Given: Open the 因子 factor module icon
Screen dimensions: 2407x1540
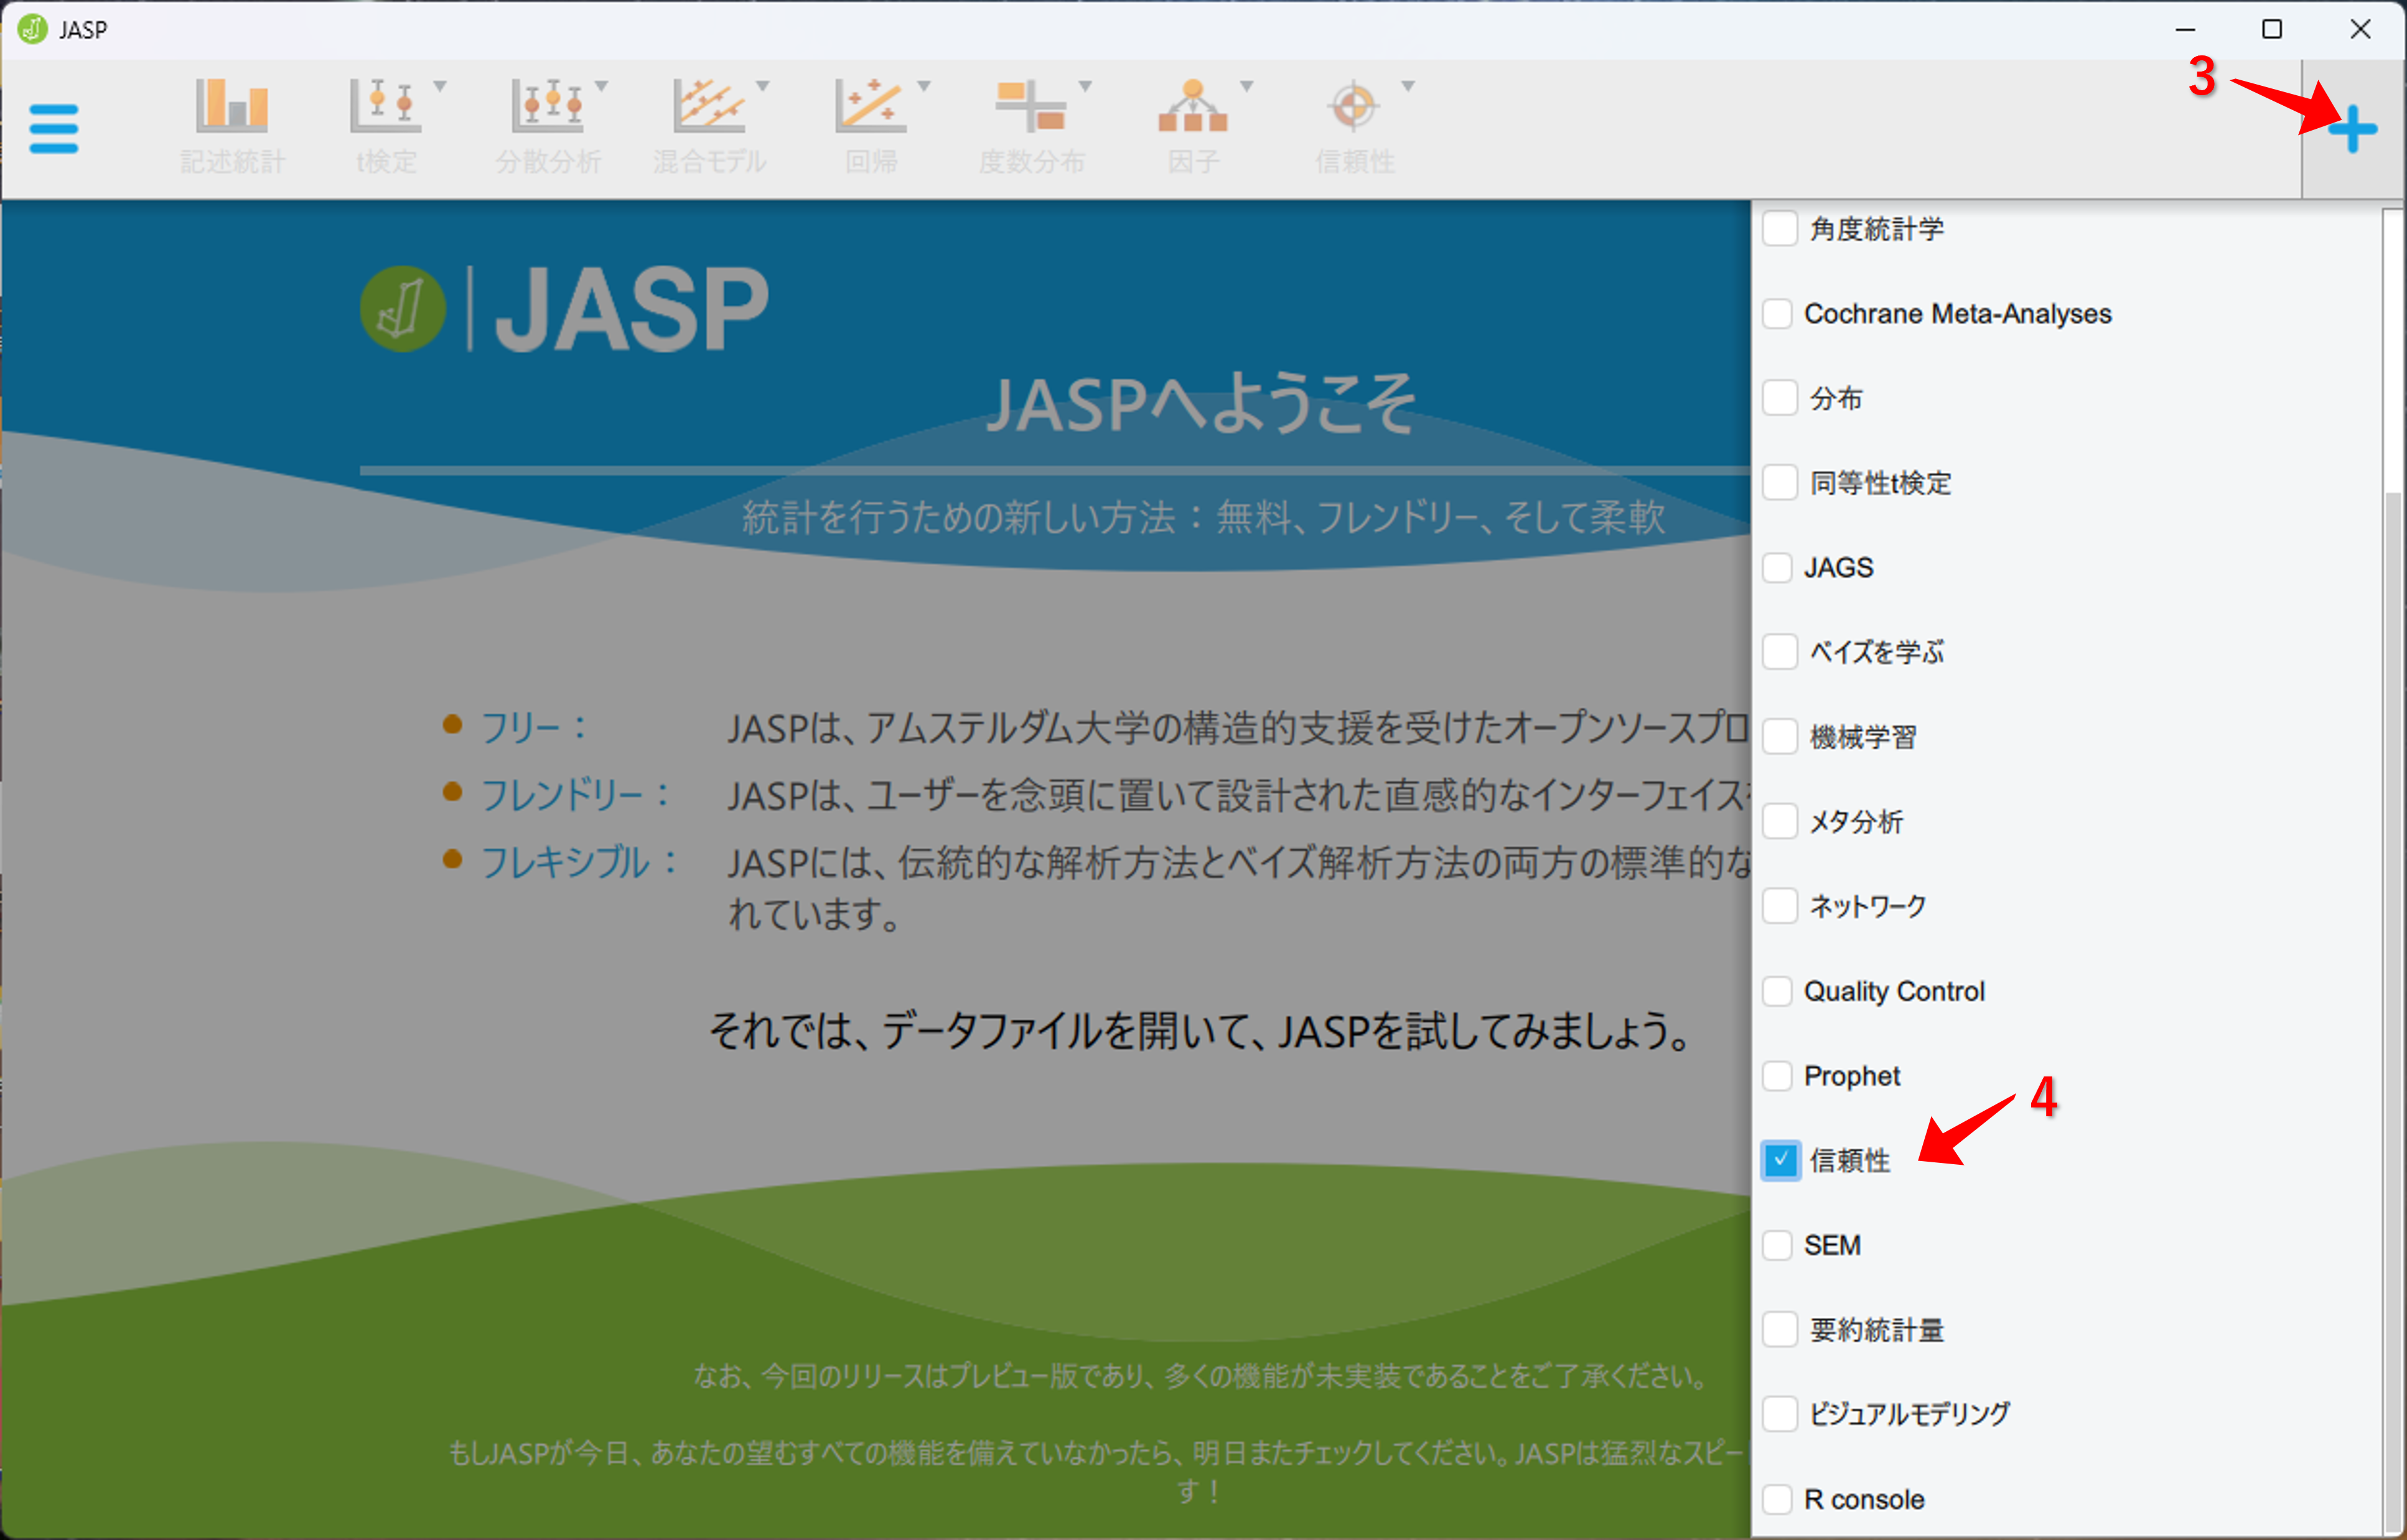Looking at the screenshot, I should pos(1193,127).
